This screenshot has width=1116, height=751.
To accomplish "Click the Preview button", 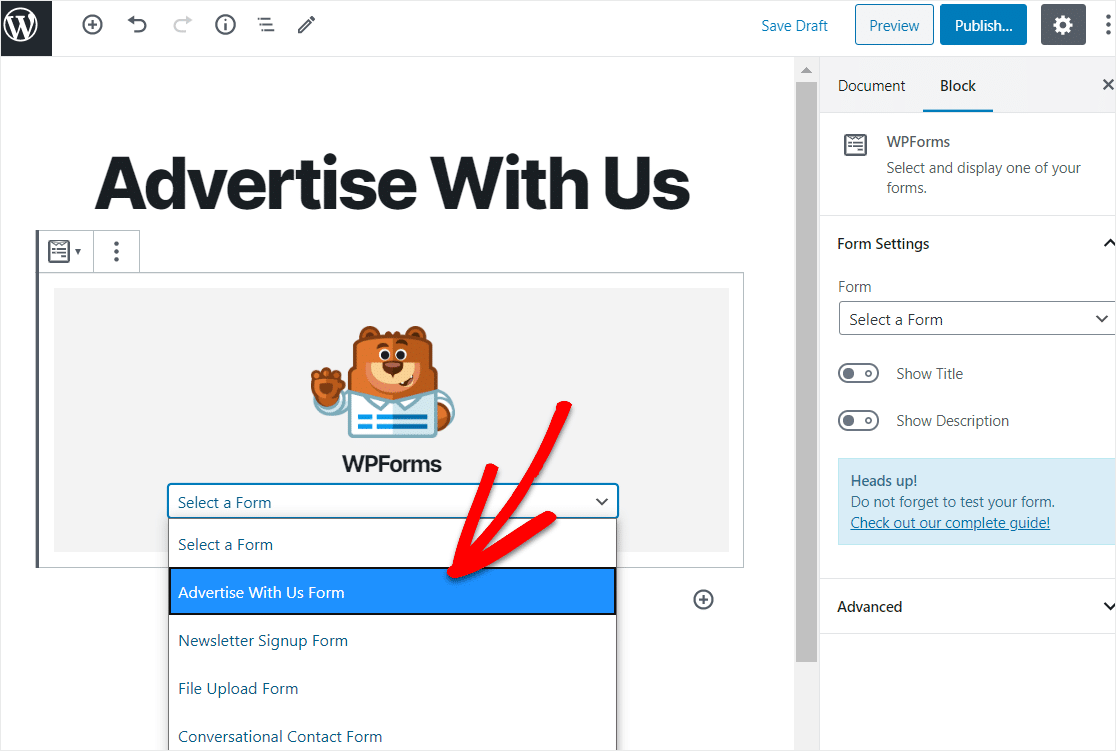I will point(894,26).
